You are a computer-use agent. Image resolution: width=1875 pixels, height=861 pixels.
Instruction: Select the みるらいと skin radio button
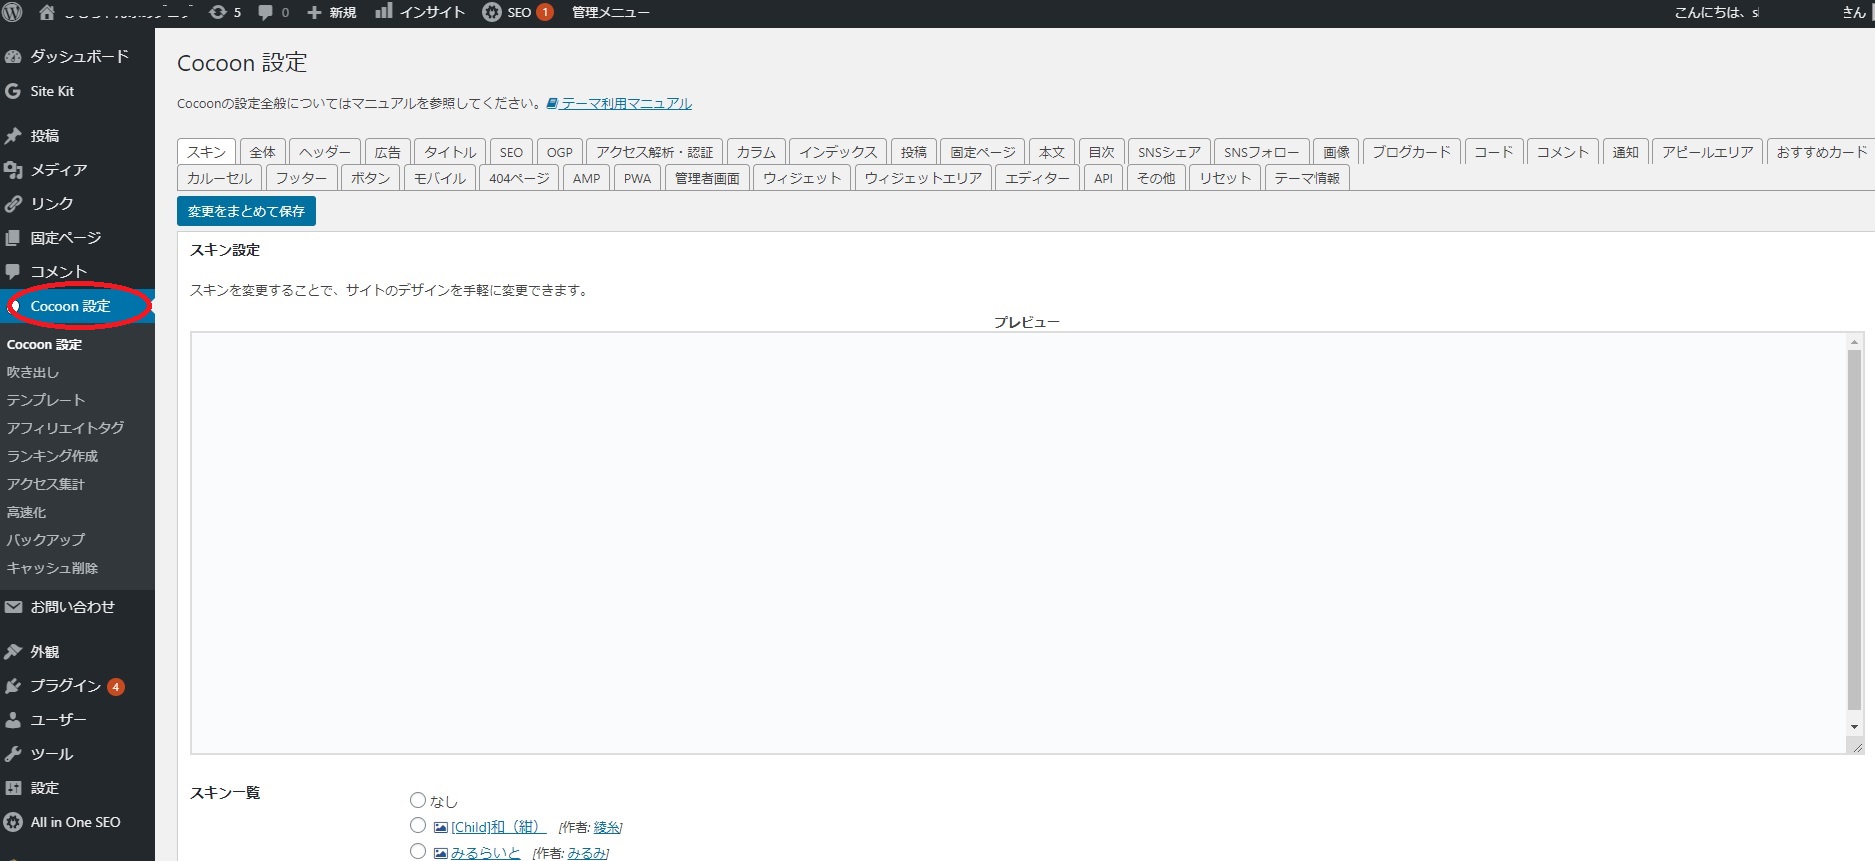[418, 852]
